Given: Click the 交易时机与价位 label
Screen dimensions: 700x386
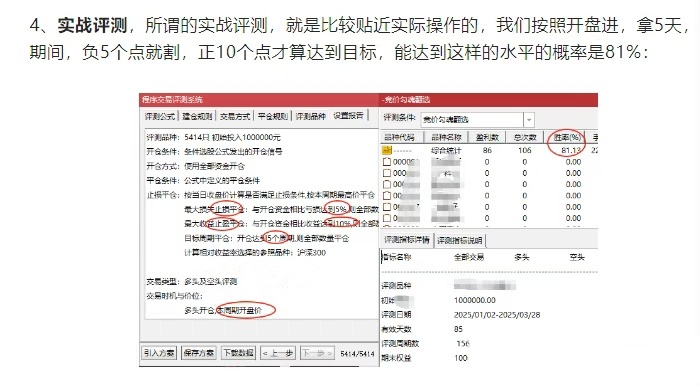Looking at the screenshot, I should coord(175,296).
